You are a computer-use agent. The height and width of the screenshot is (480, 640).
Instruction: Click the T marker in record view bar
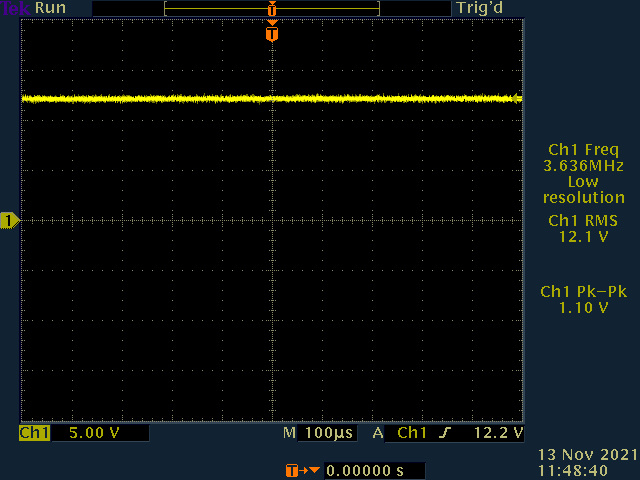pyautogui.click(x=272, y=8)
